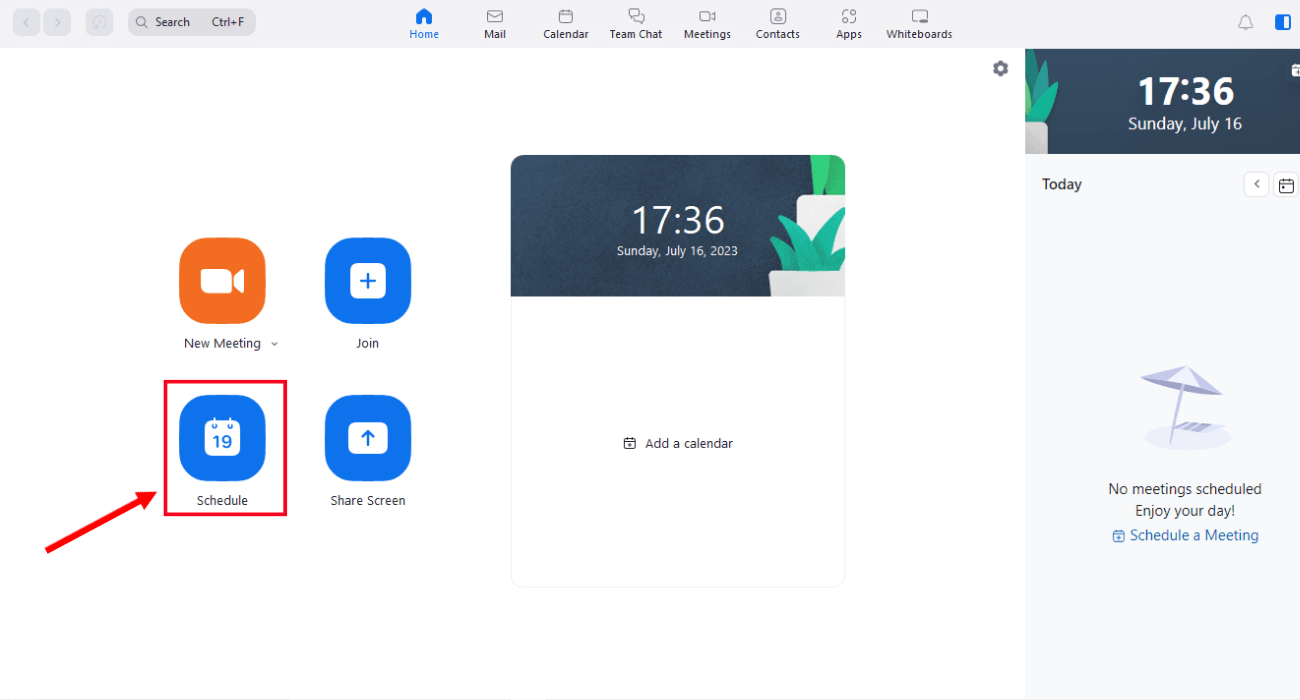Open the Meetings tab

pos(707,24)
